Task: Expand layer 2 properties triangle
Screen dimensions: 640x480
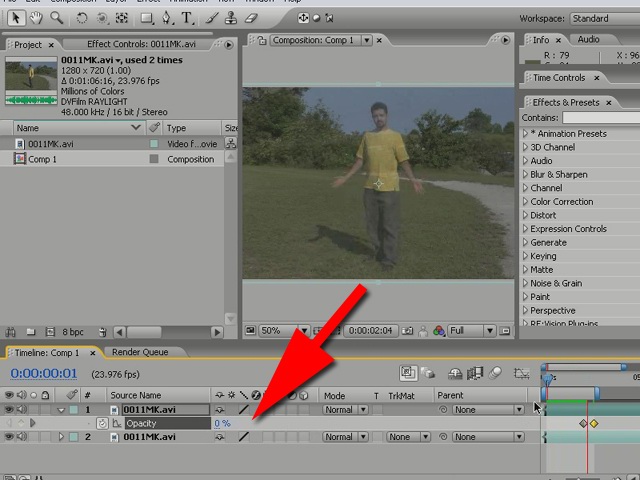Action: tap(61, 437)
